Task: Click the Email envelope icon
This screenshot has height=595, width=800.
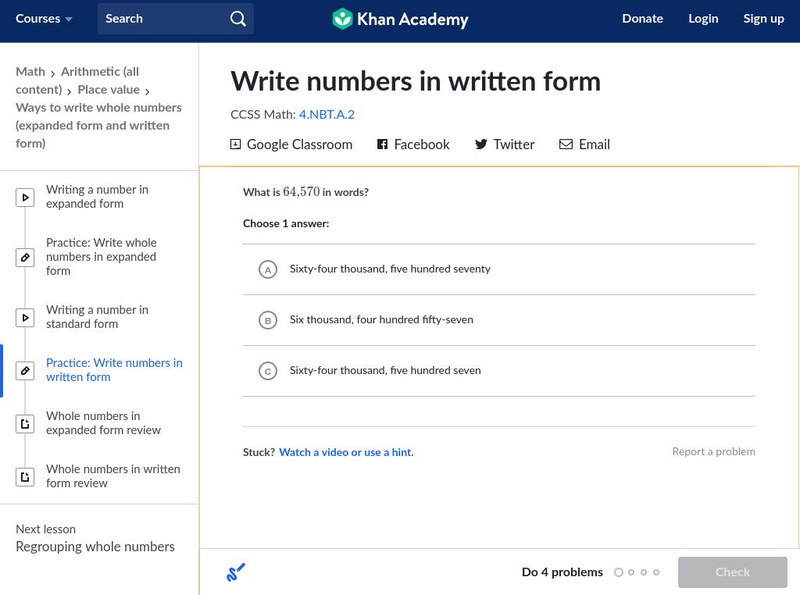Action: [566, 145]
